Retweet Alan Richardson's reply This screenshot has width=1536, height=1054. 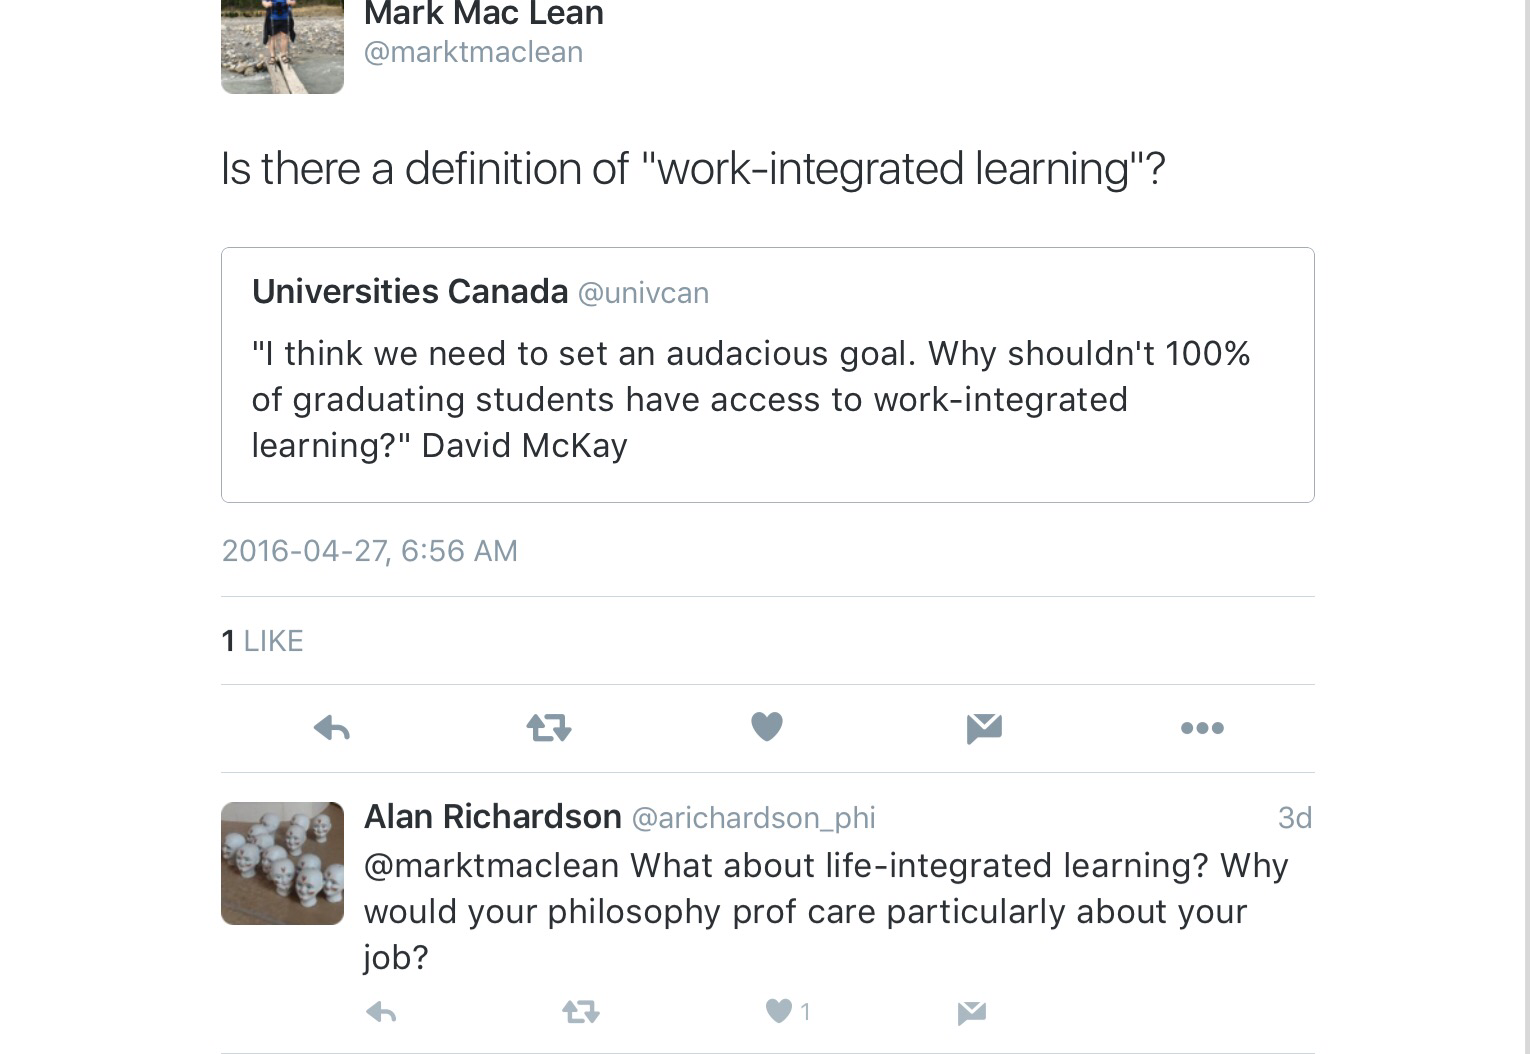coord(581,1013)
